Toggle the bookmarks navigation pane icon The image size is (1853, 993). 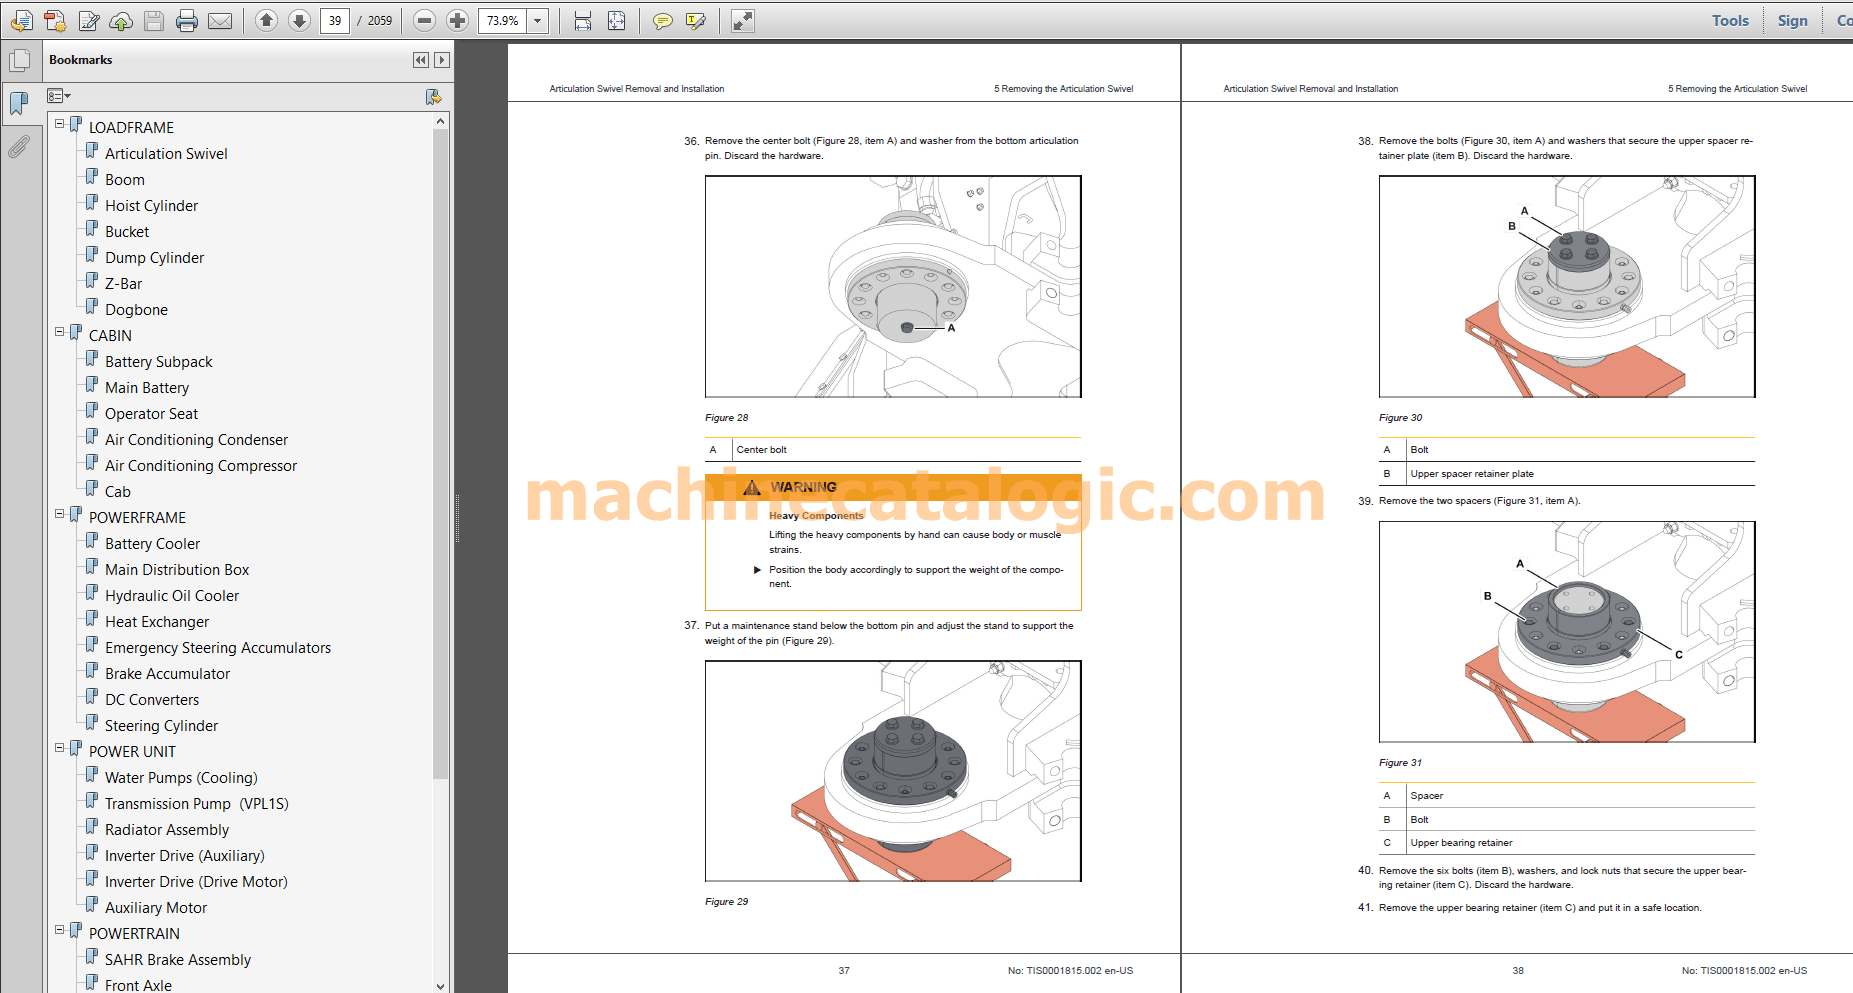(19, 103)
